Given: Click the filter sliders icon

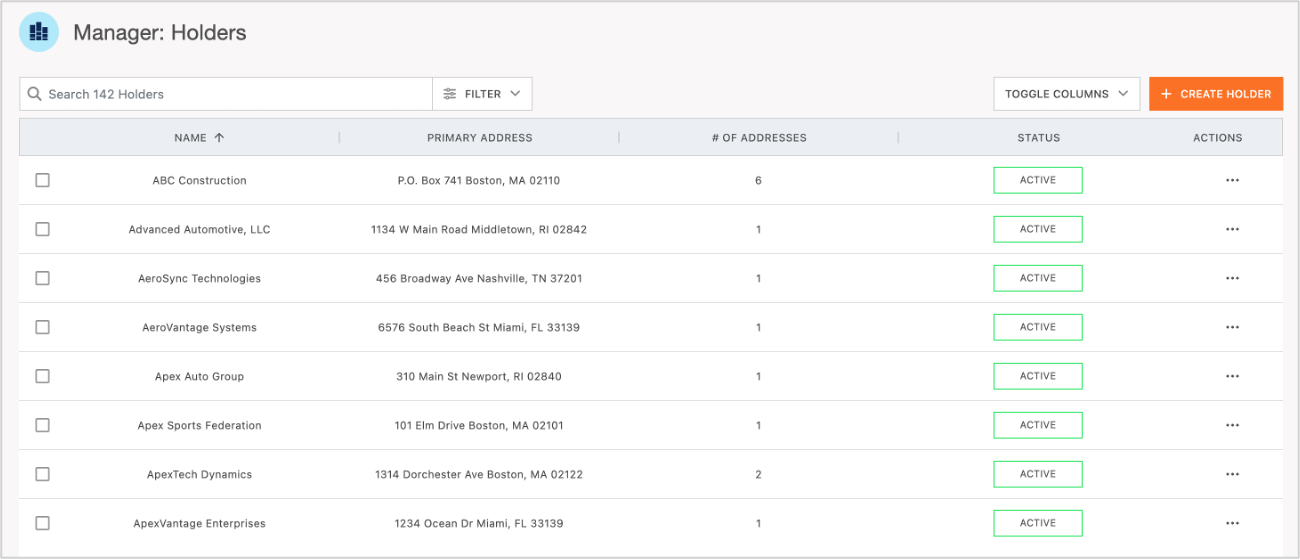Looking at the screenshot, I should (x=449, y=94).
